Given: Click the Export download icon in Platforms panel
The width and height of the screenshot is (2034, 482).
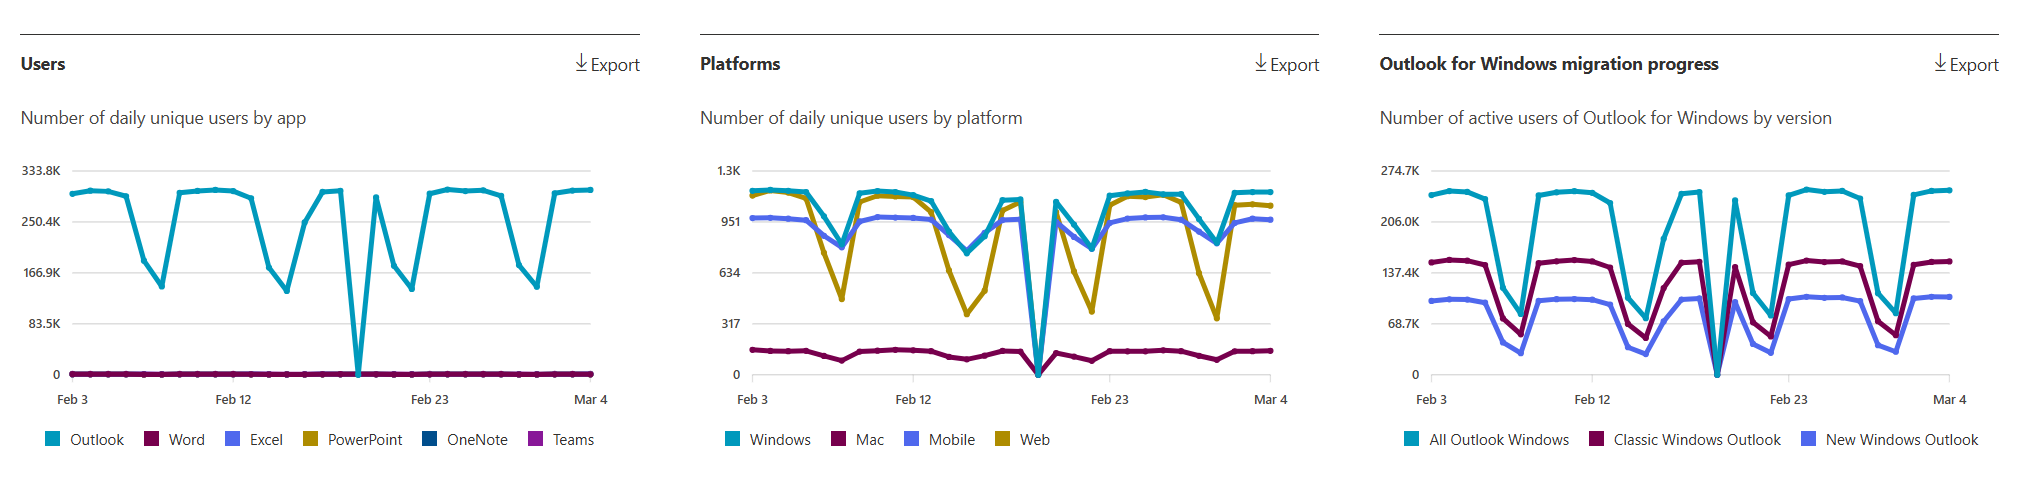Looking at the screenshot, I should [1261, 63].
